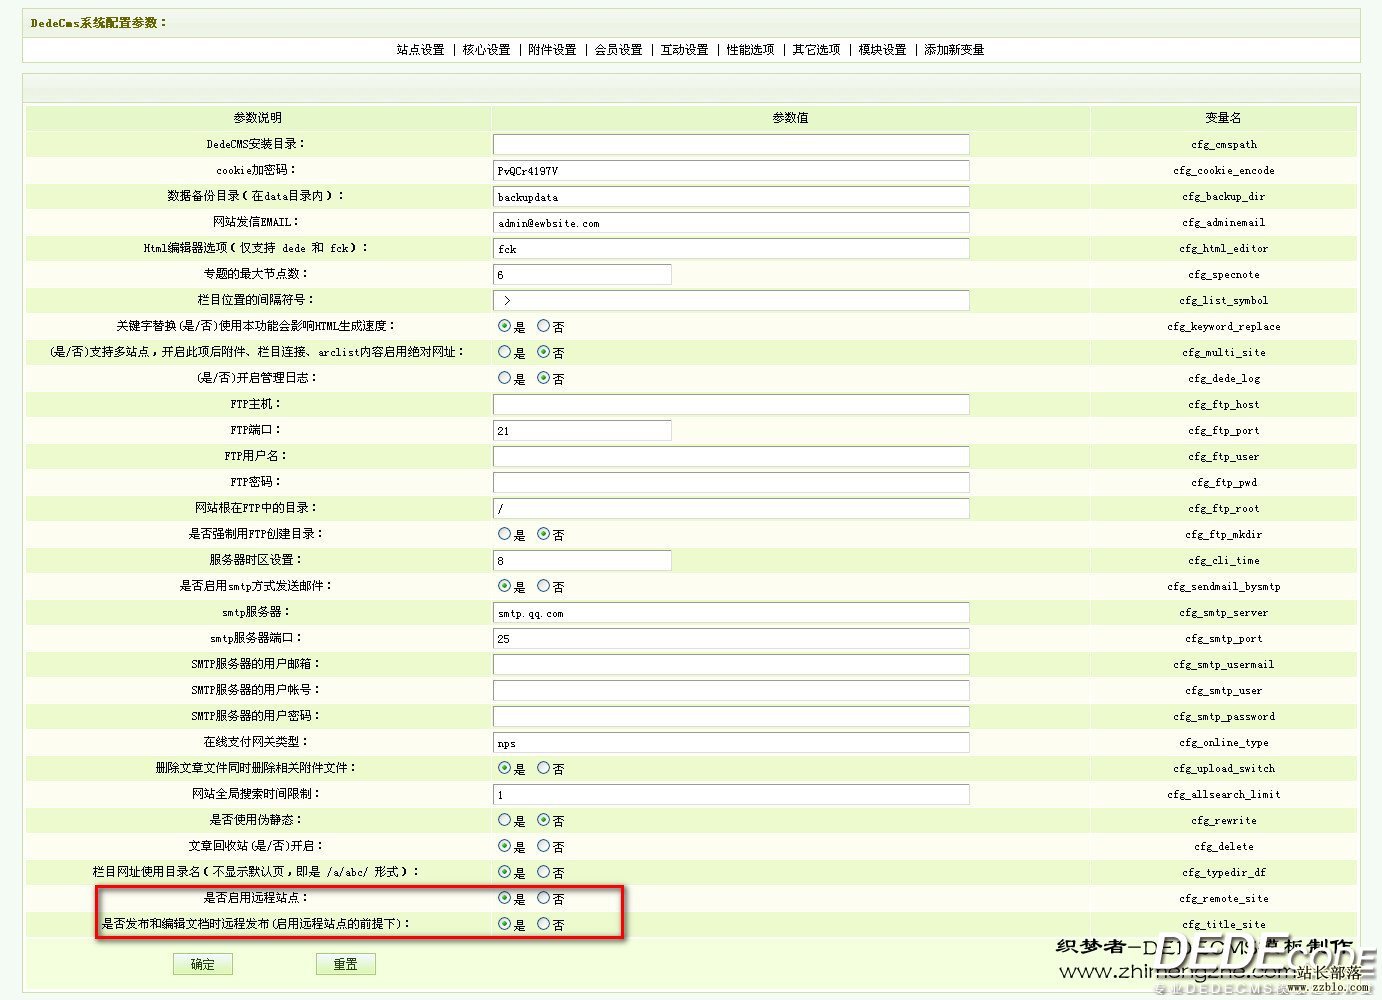Open the 附件设置 tab

coord(552,49)
